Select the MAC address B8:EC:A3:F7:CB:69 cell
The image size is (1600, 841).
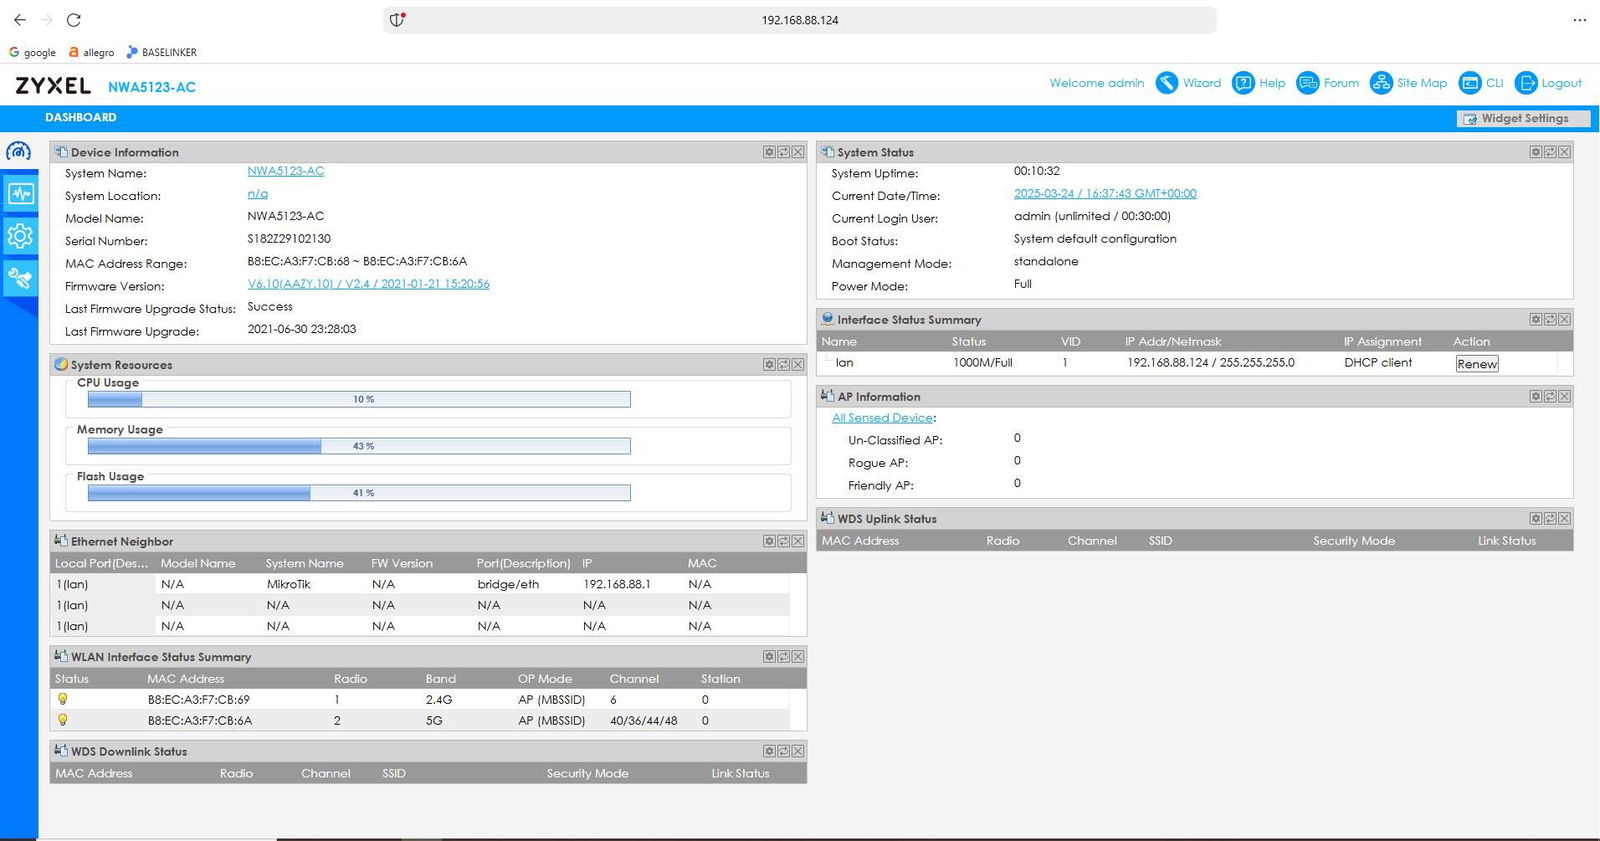click(199, 700)
